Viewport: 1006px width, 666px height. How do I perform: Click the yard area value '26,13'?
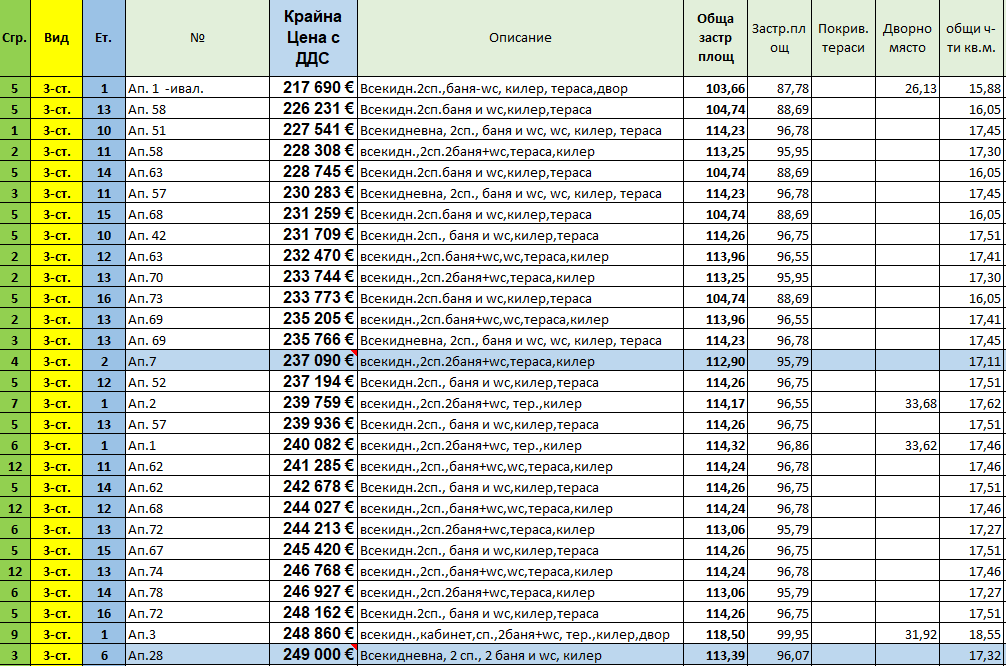click(907, 89)
